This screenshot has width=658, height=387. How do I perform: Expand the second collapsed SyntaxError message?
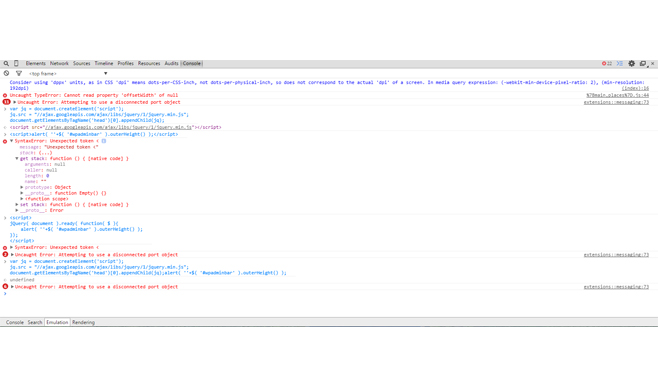click(12, 247)
